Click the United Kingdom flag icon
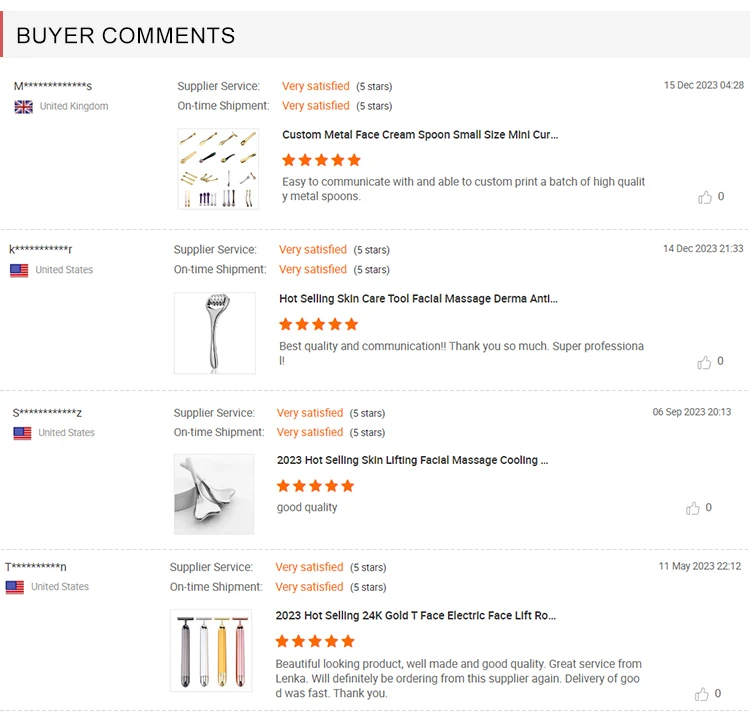This screenshot has width=750, height=719. [24, 107]
